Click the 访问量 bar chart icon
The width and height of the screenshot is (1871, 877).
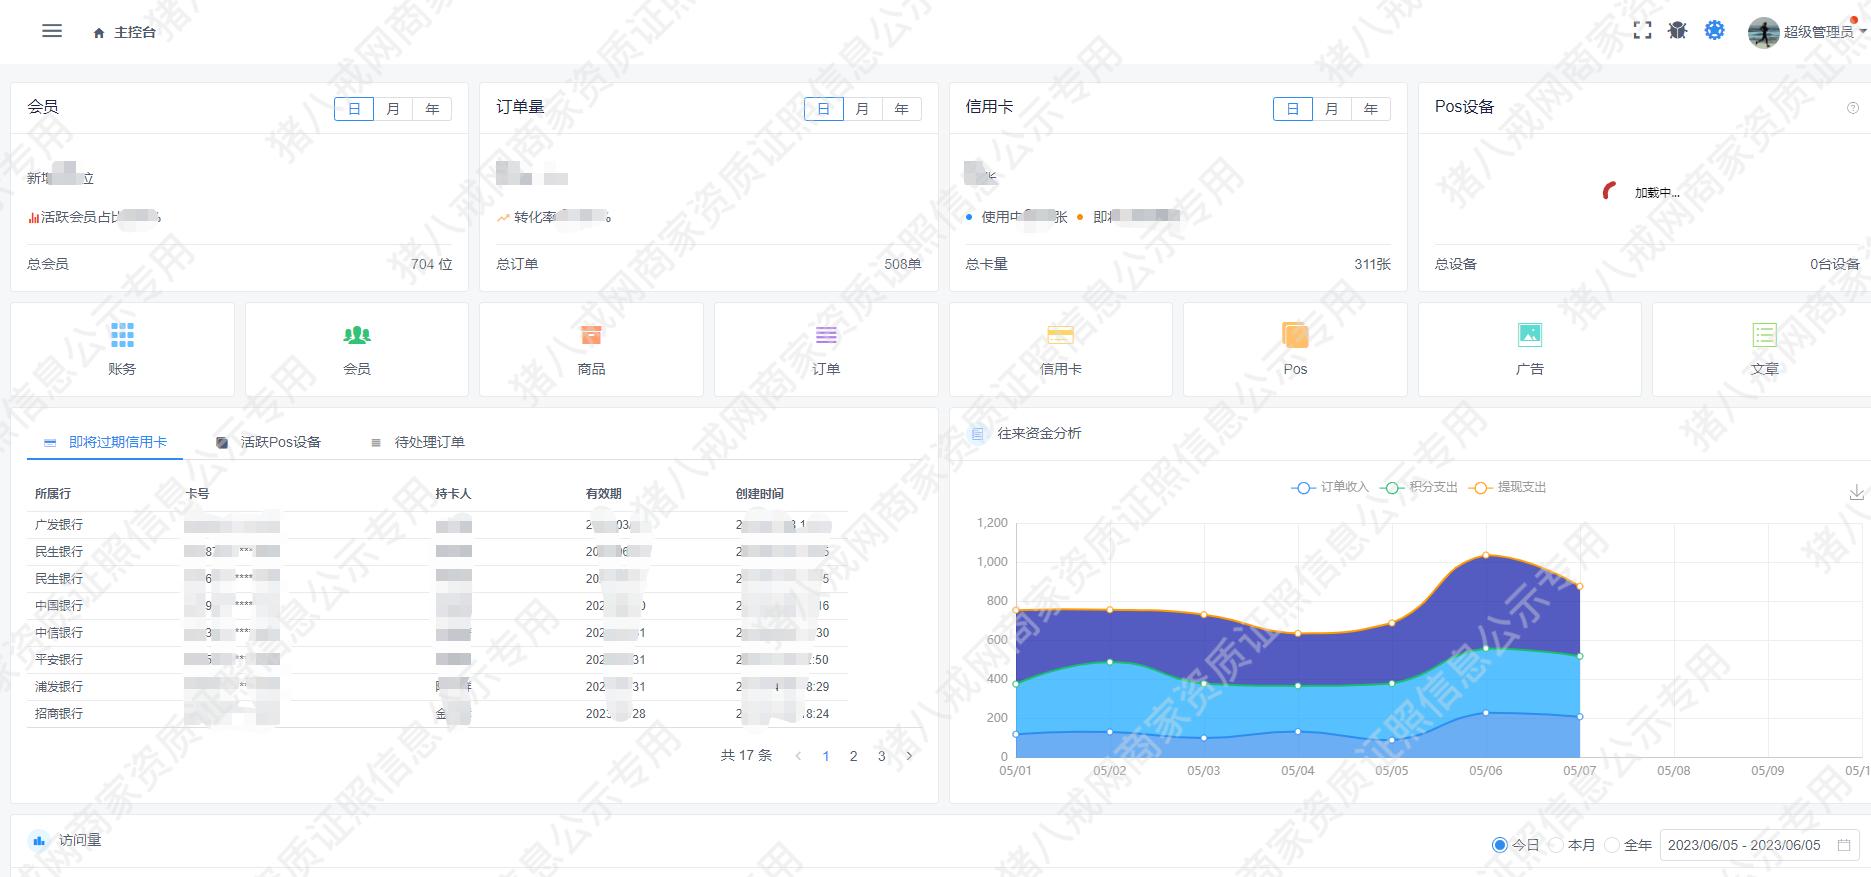(x=39, y=840)
